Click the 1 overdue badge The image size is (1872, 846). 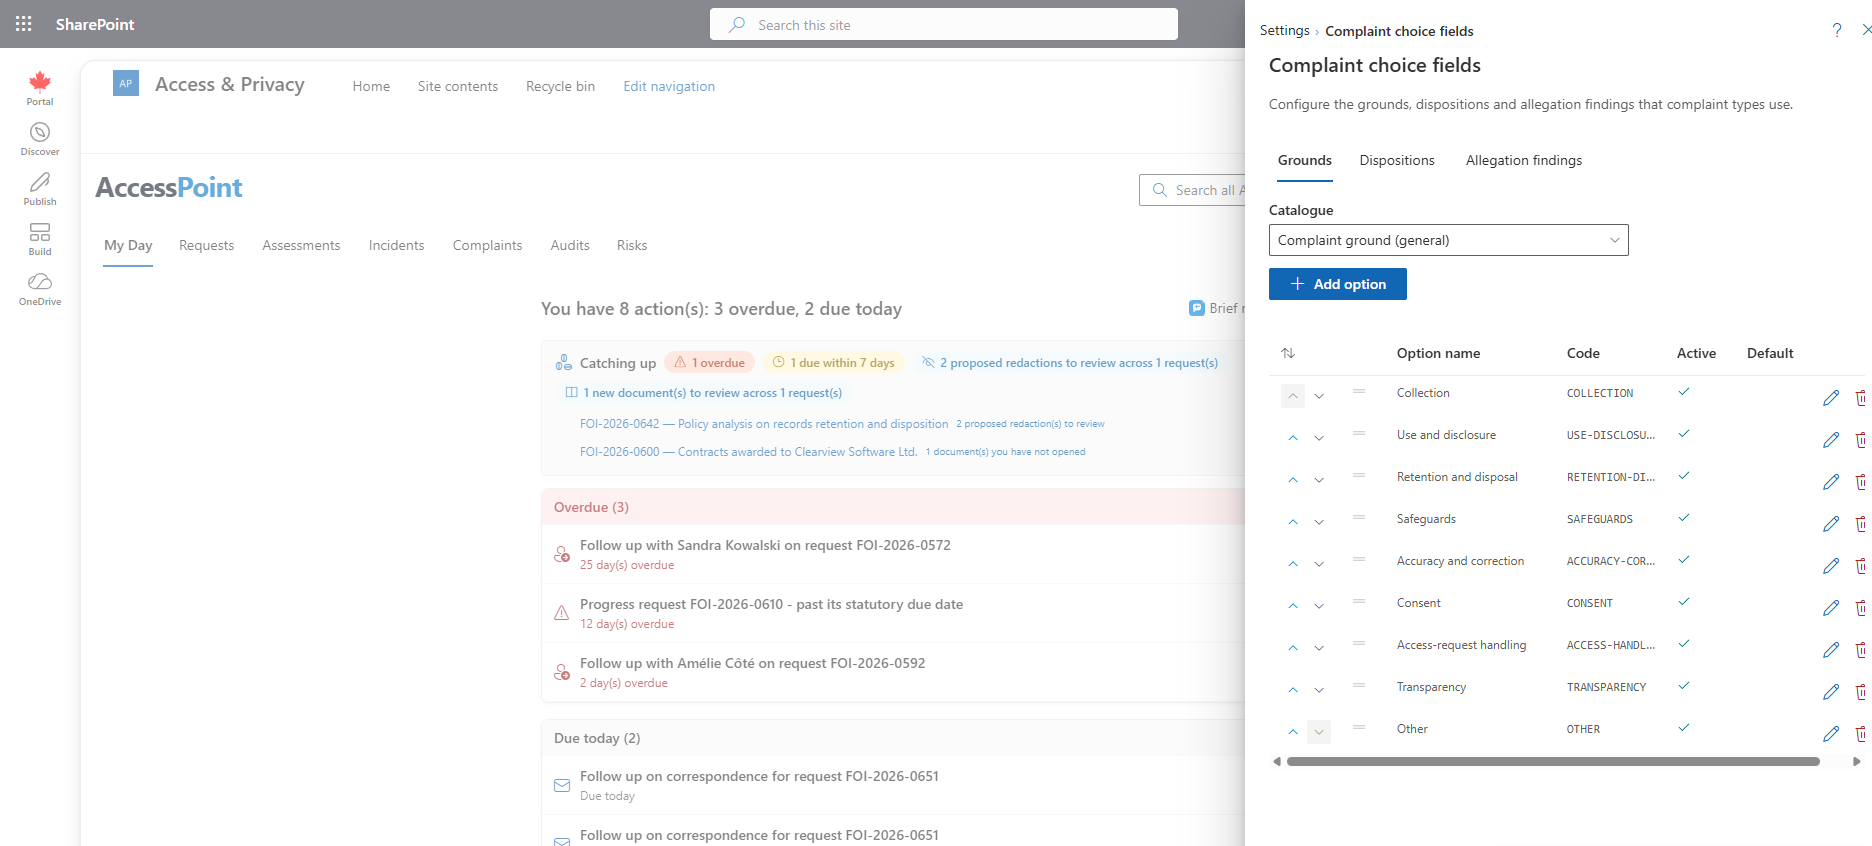[709, 363]
